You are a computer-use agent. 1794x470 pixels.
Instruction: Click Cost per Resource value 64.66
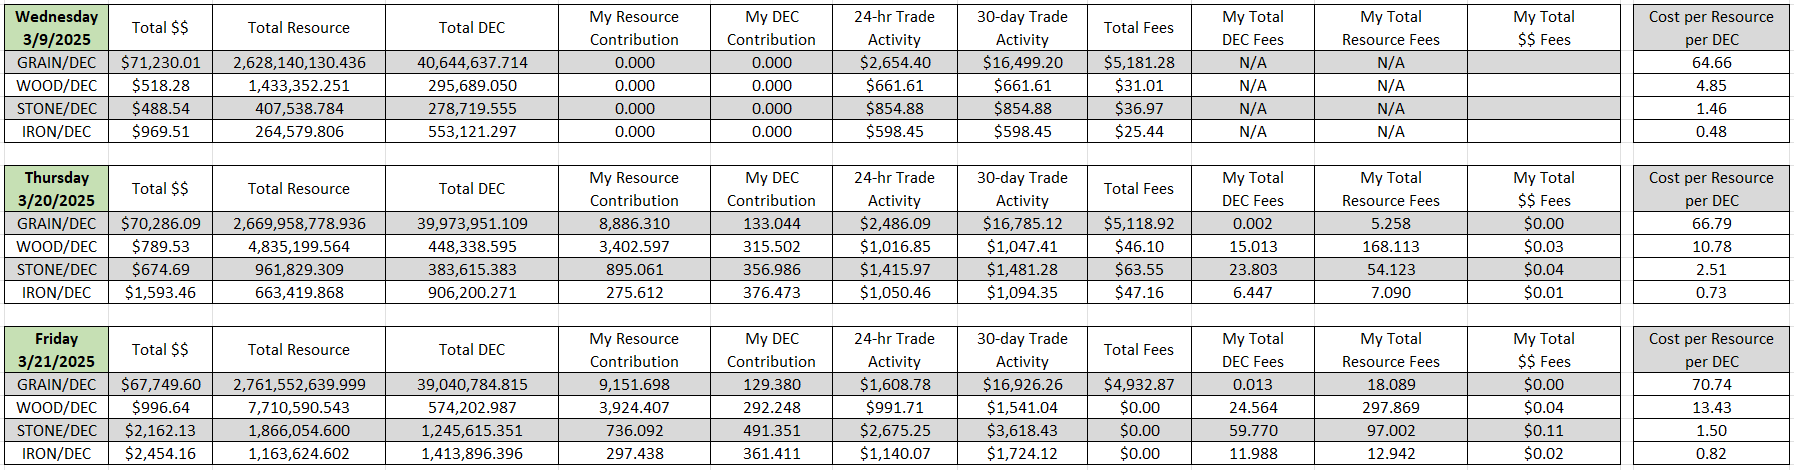1711,62
